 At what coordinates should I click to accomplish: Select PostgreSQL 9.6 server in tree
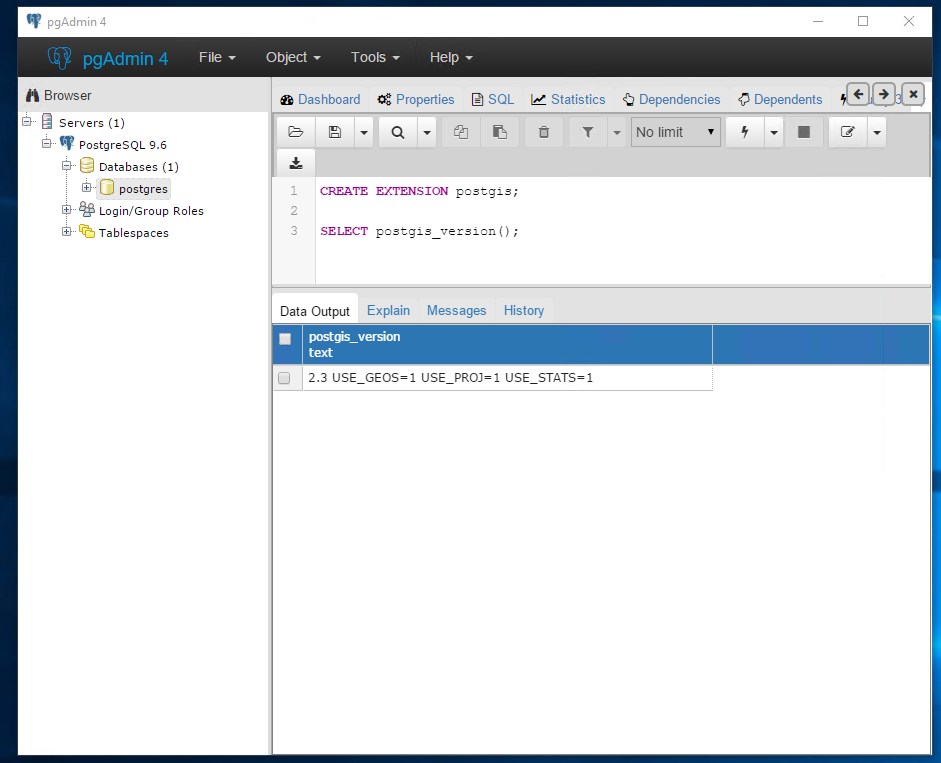click(122, 145)
